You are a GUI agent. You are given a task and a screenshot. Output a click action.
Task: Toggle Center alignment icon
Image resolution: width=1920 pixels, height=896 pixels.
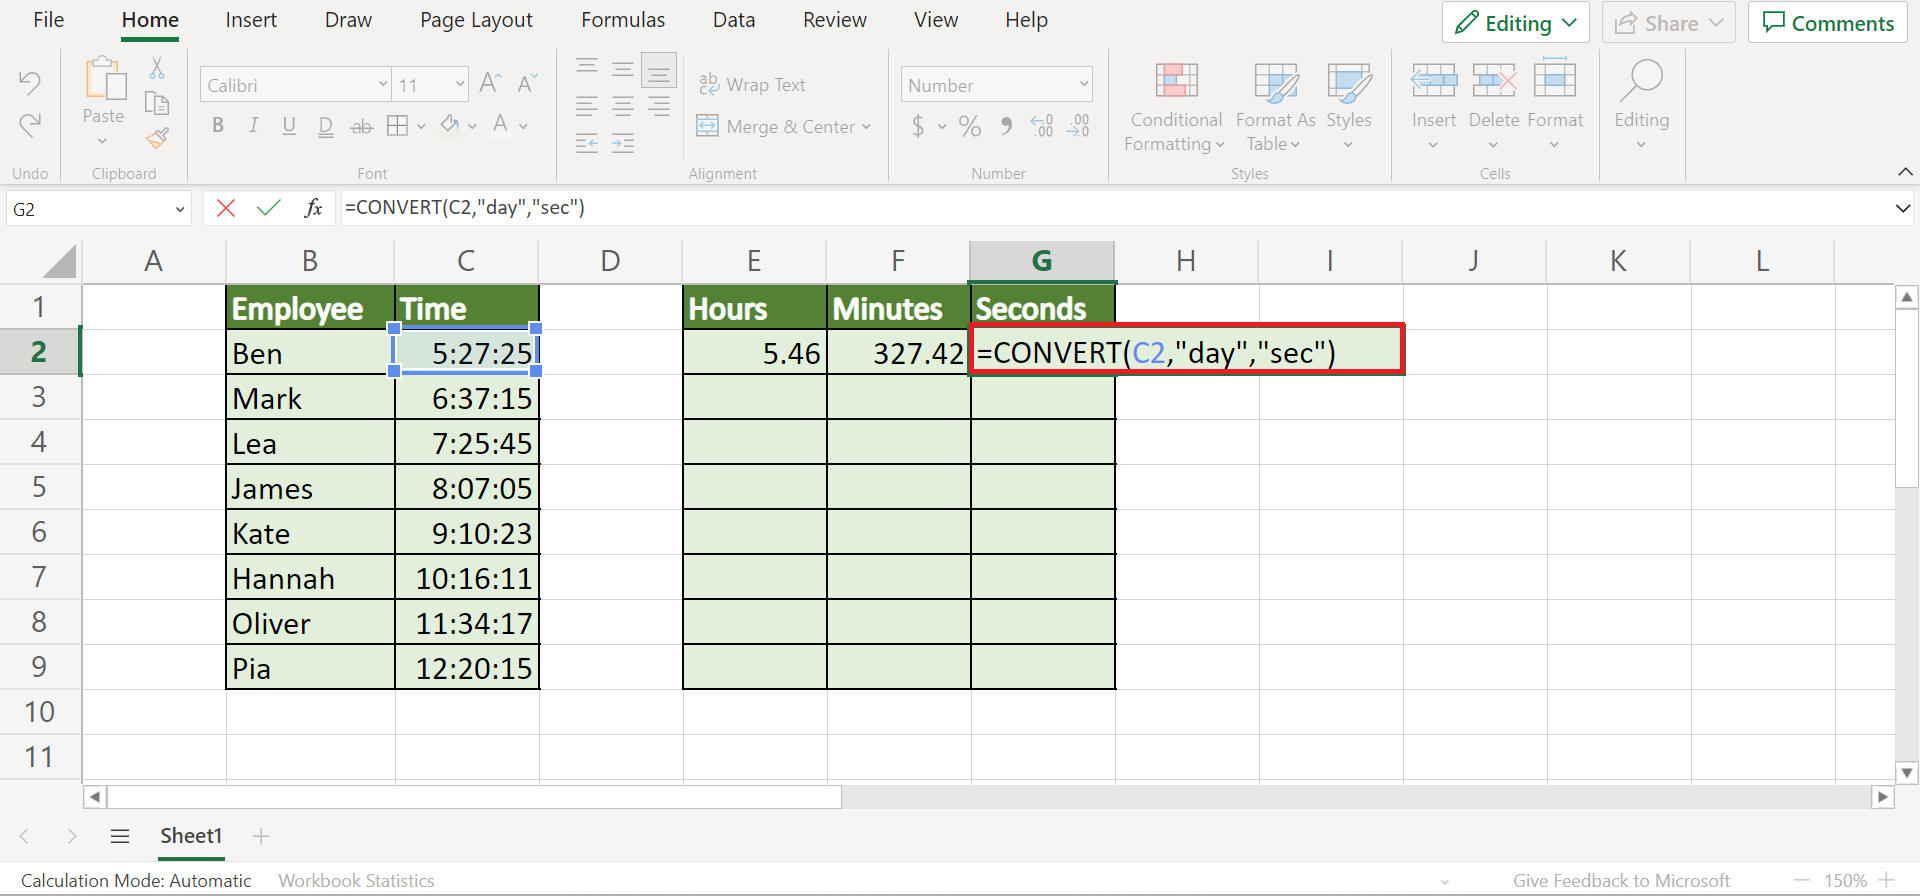pyautogui.click(x=623, y=106)
